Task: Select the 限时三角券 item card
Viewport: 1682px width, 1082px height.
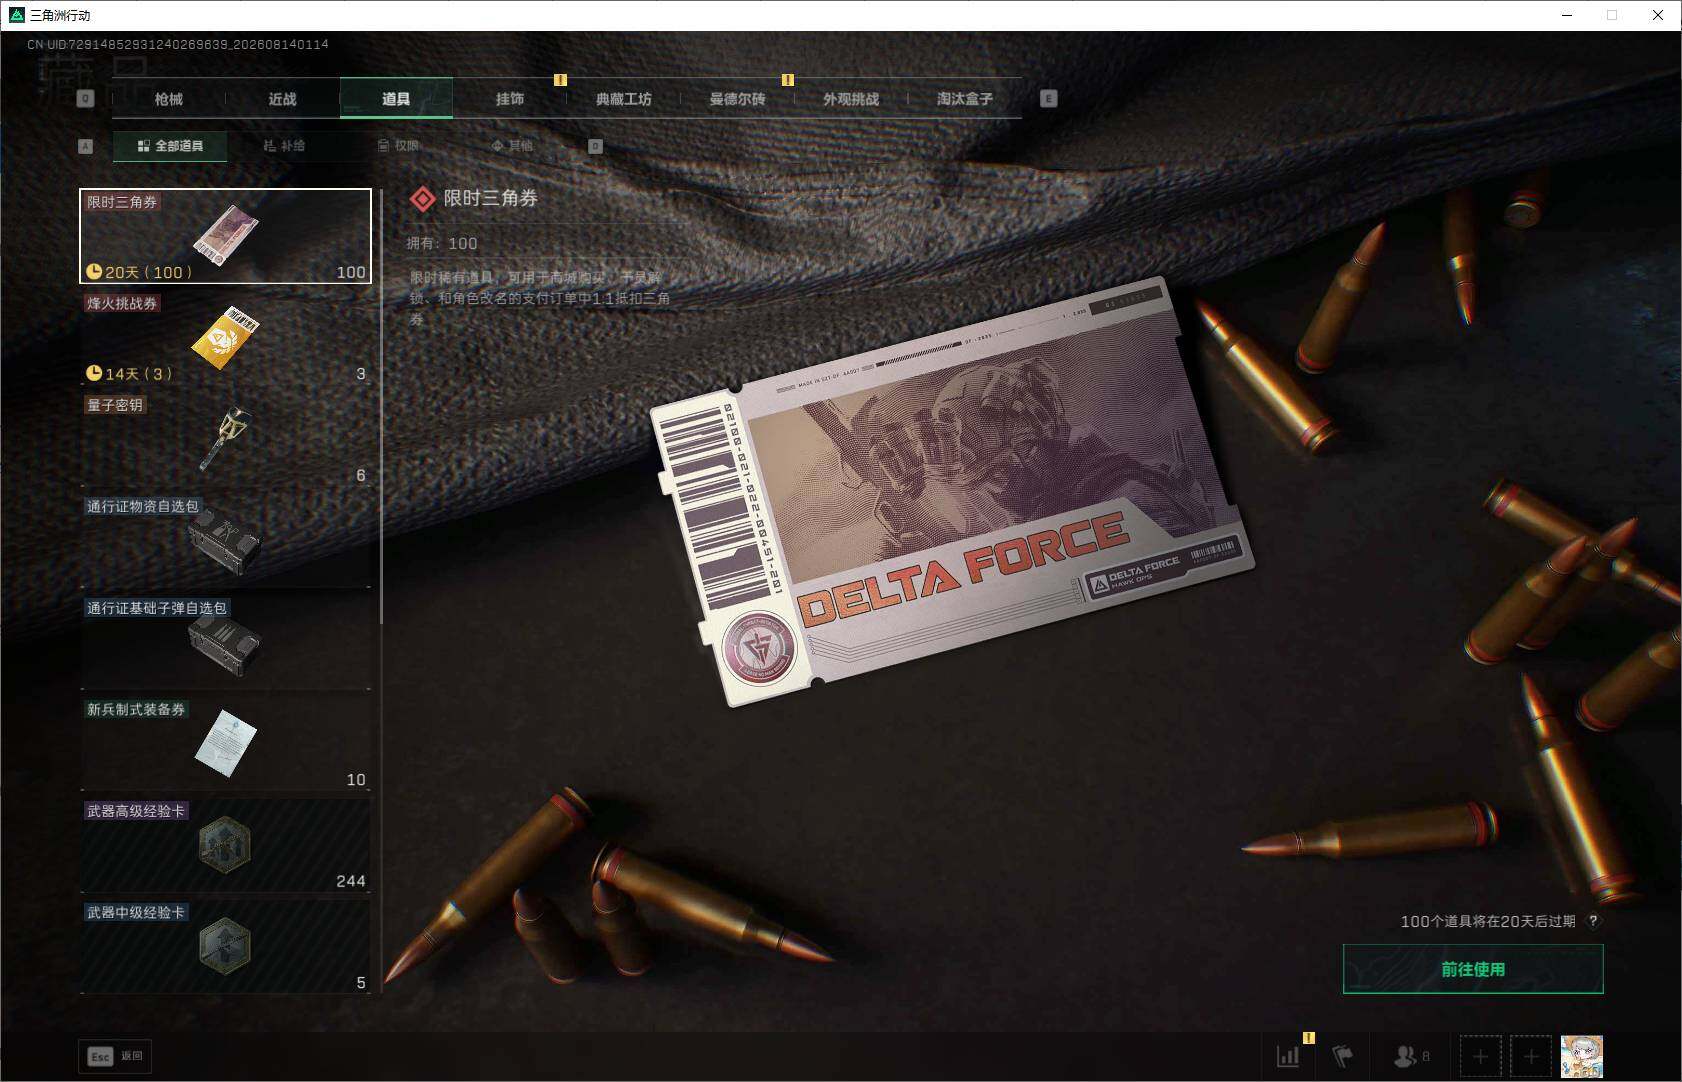Action: tap(226, 236)
